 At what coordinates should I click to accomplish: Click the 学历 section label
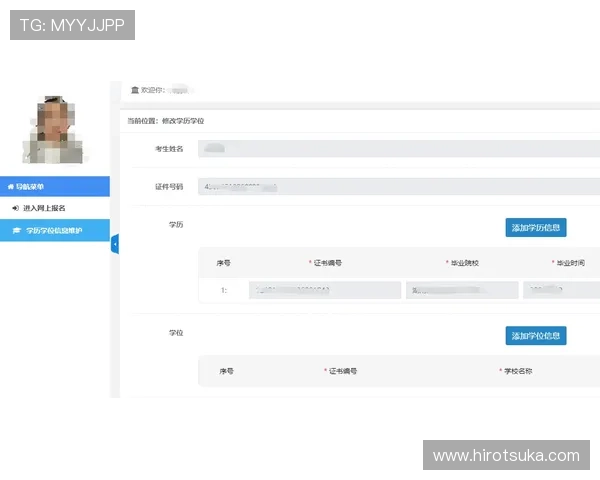[176, 225]
